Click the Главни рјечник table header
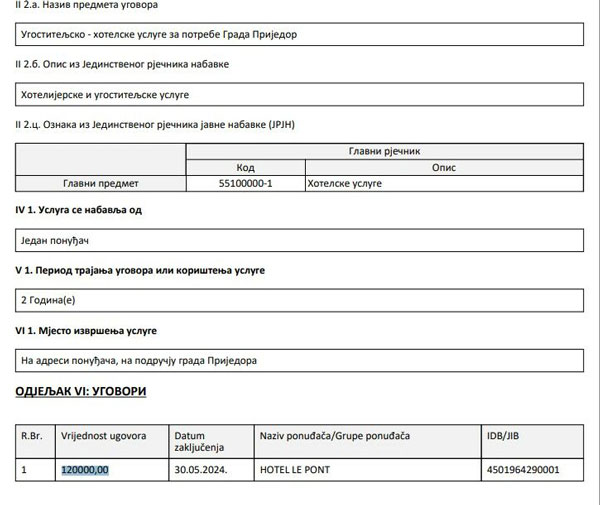 tap(384, 151)
